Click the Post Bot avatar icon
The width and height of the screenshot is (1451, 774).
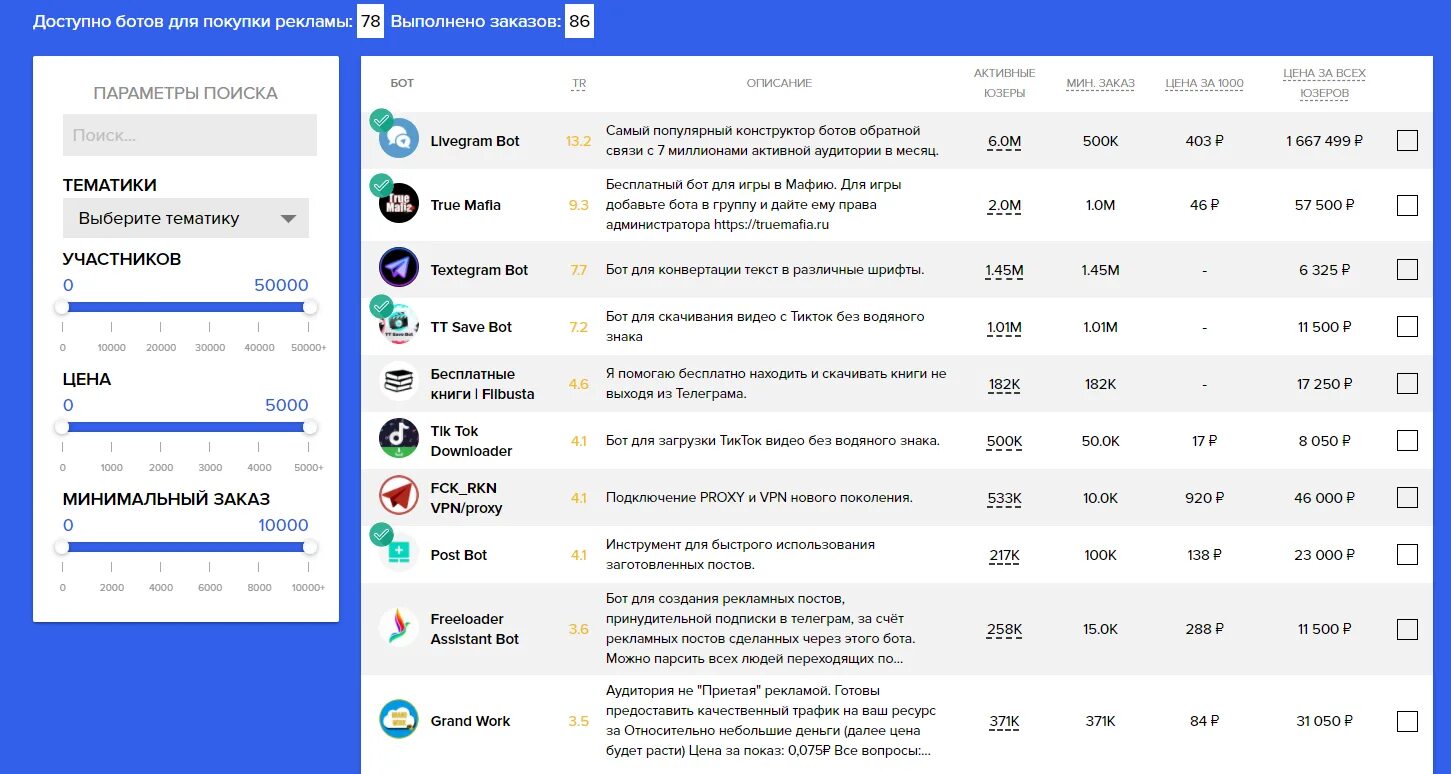tap(399, 552)
